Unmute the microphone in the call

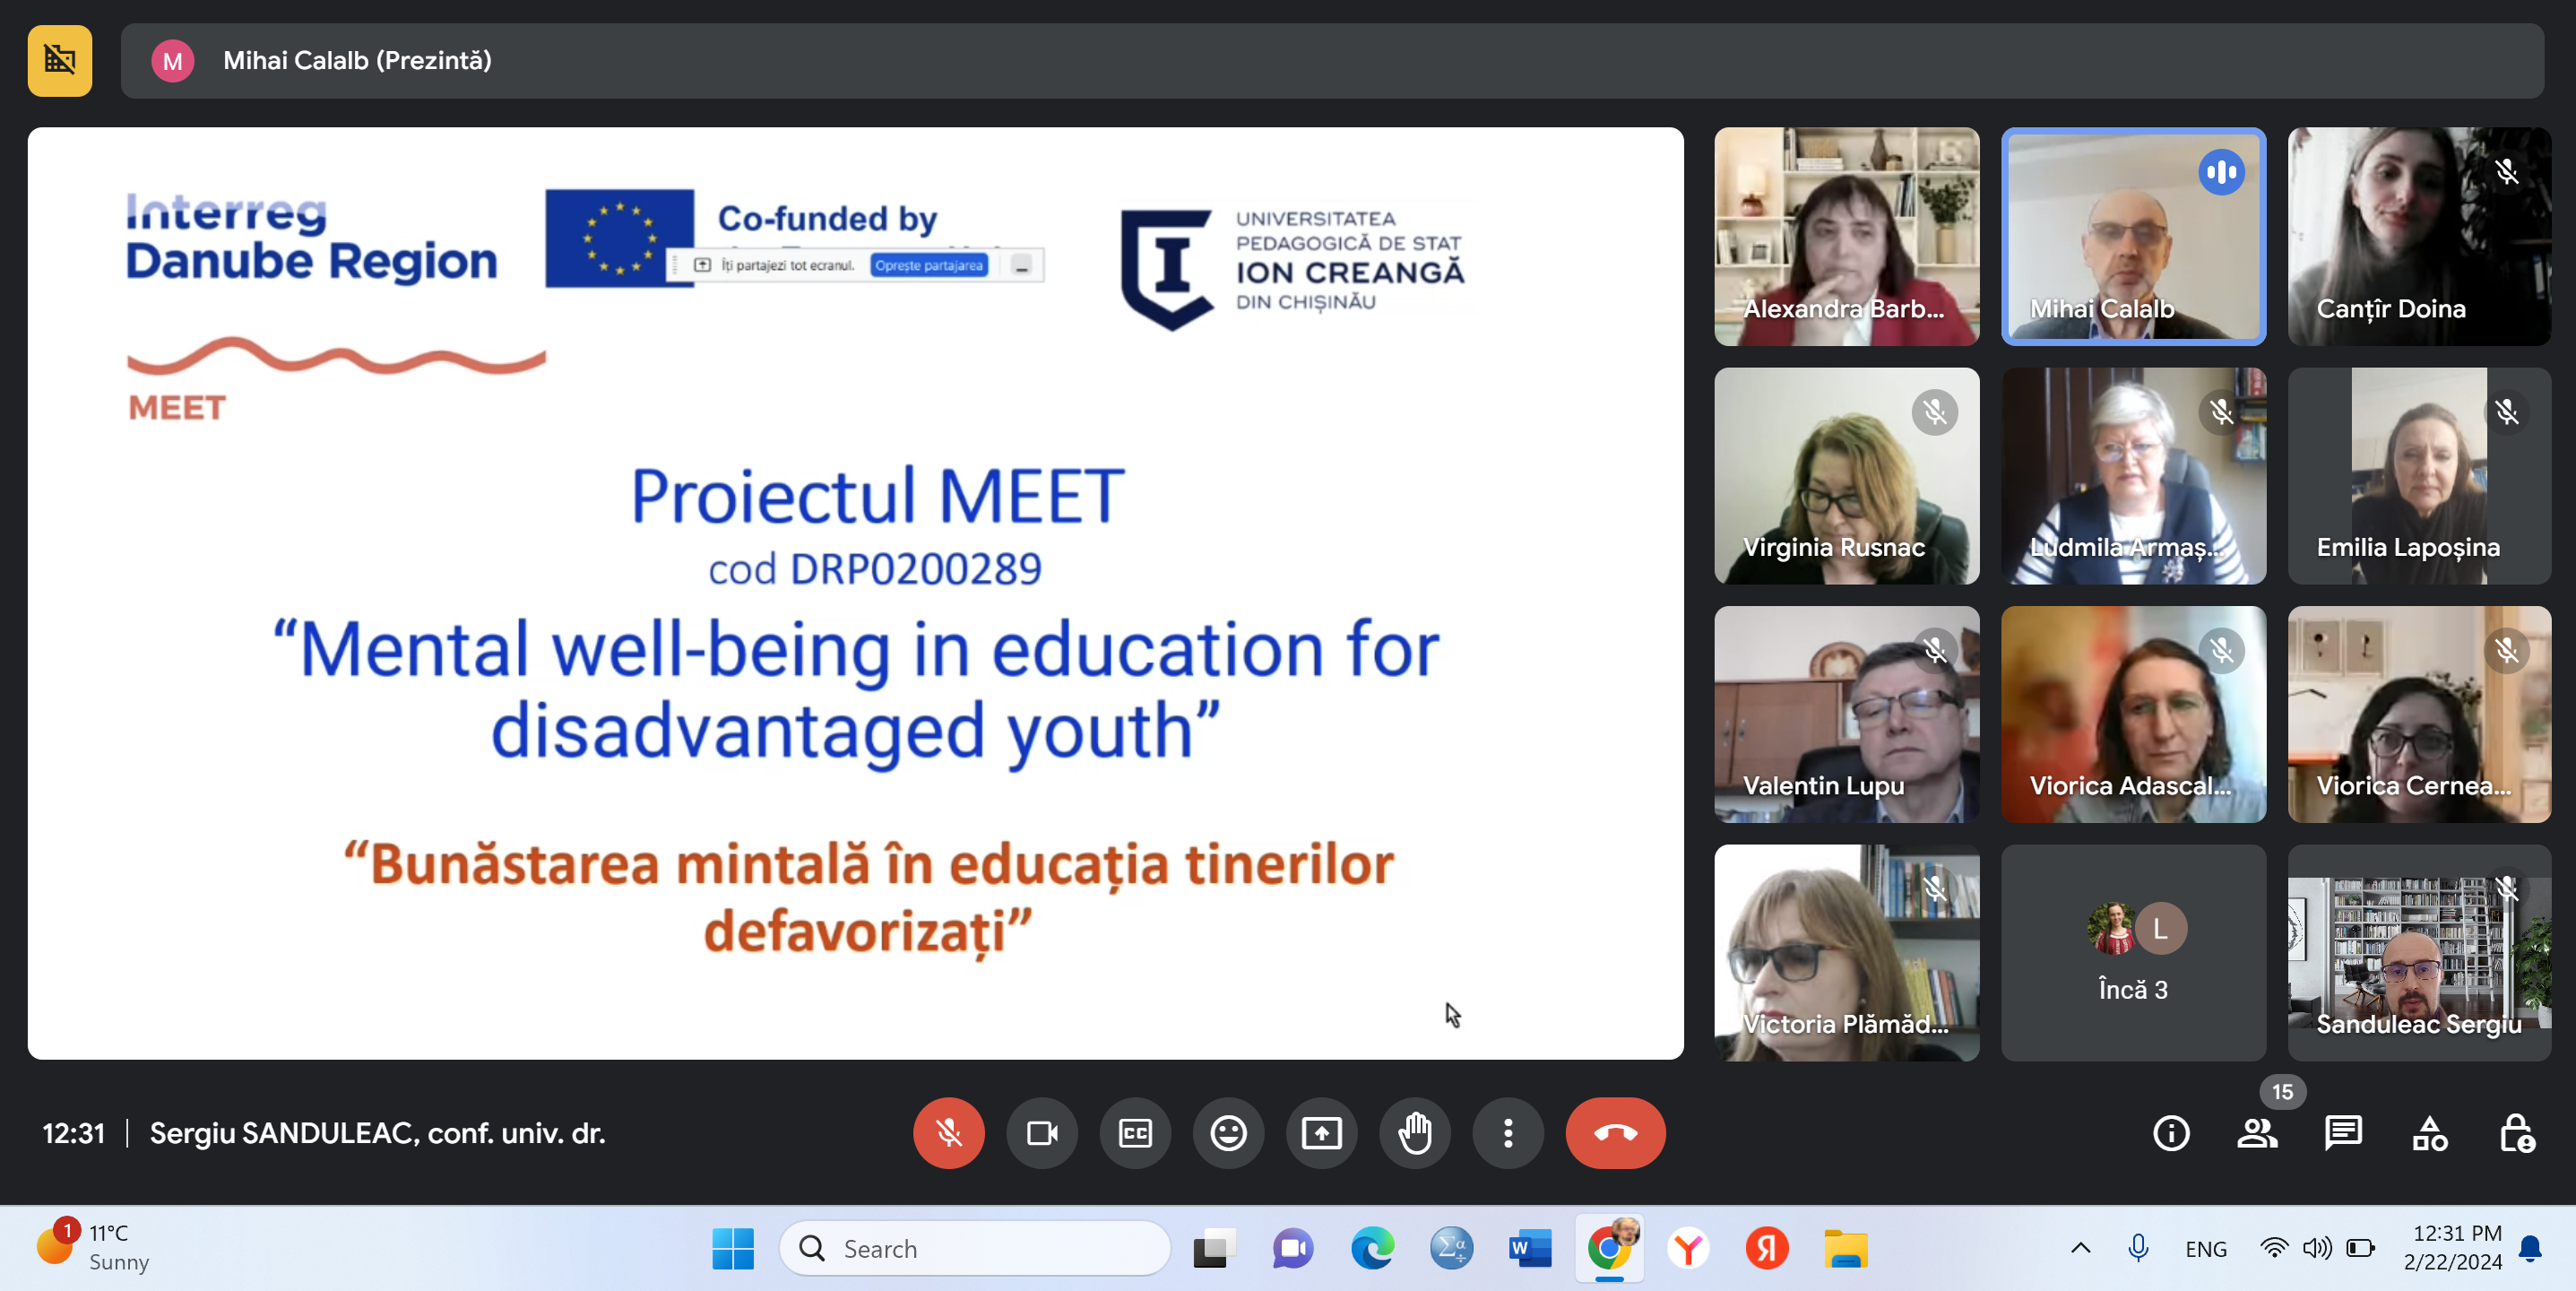(x=948, y=1133)
